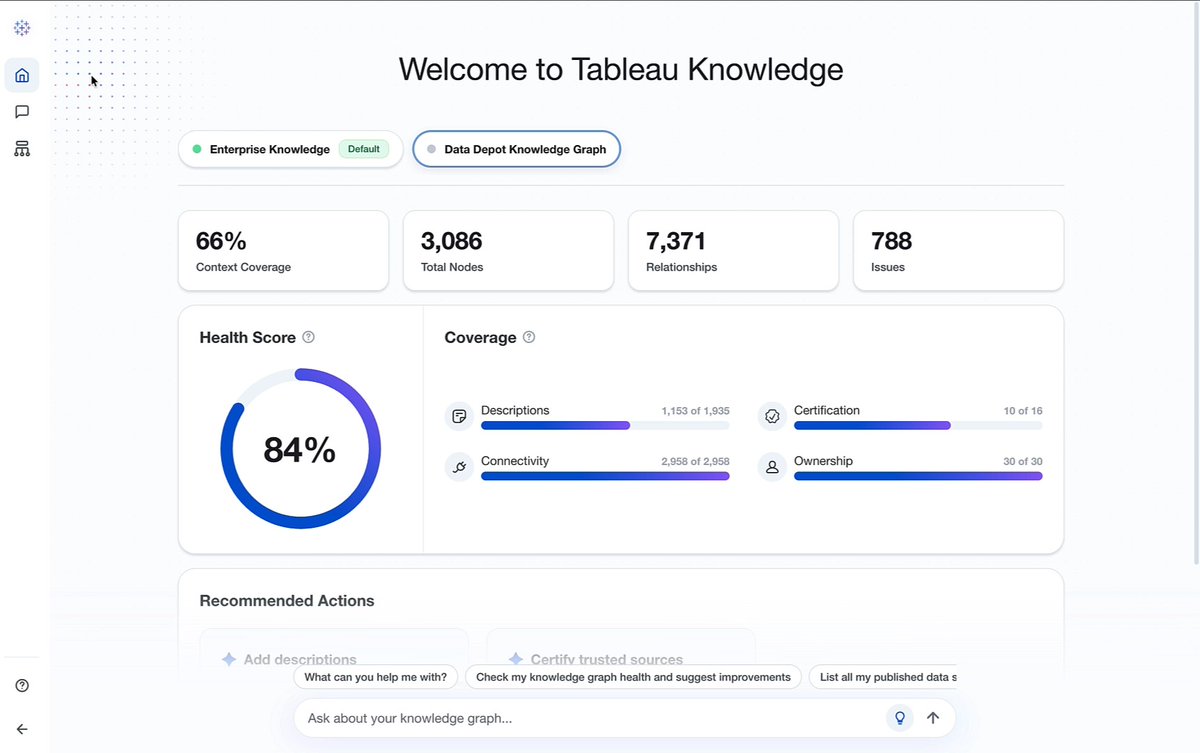Click the Certification coverage progress bar
Image resolution: width=1200 pixels, height=753 pixels.
pyautogui.click(x=918, y=425)
